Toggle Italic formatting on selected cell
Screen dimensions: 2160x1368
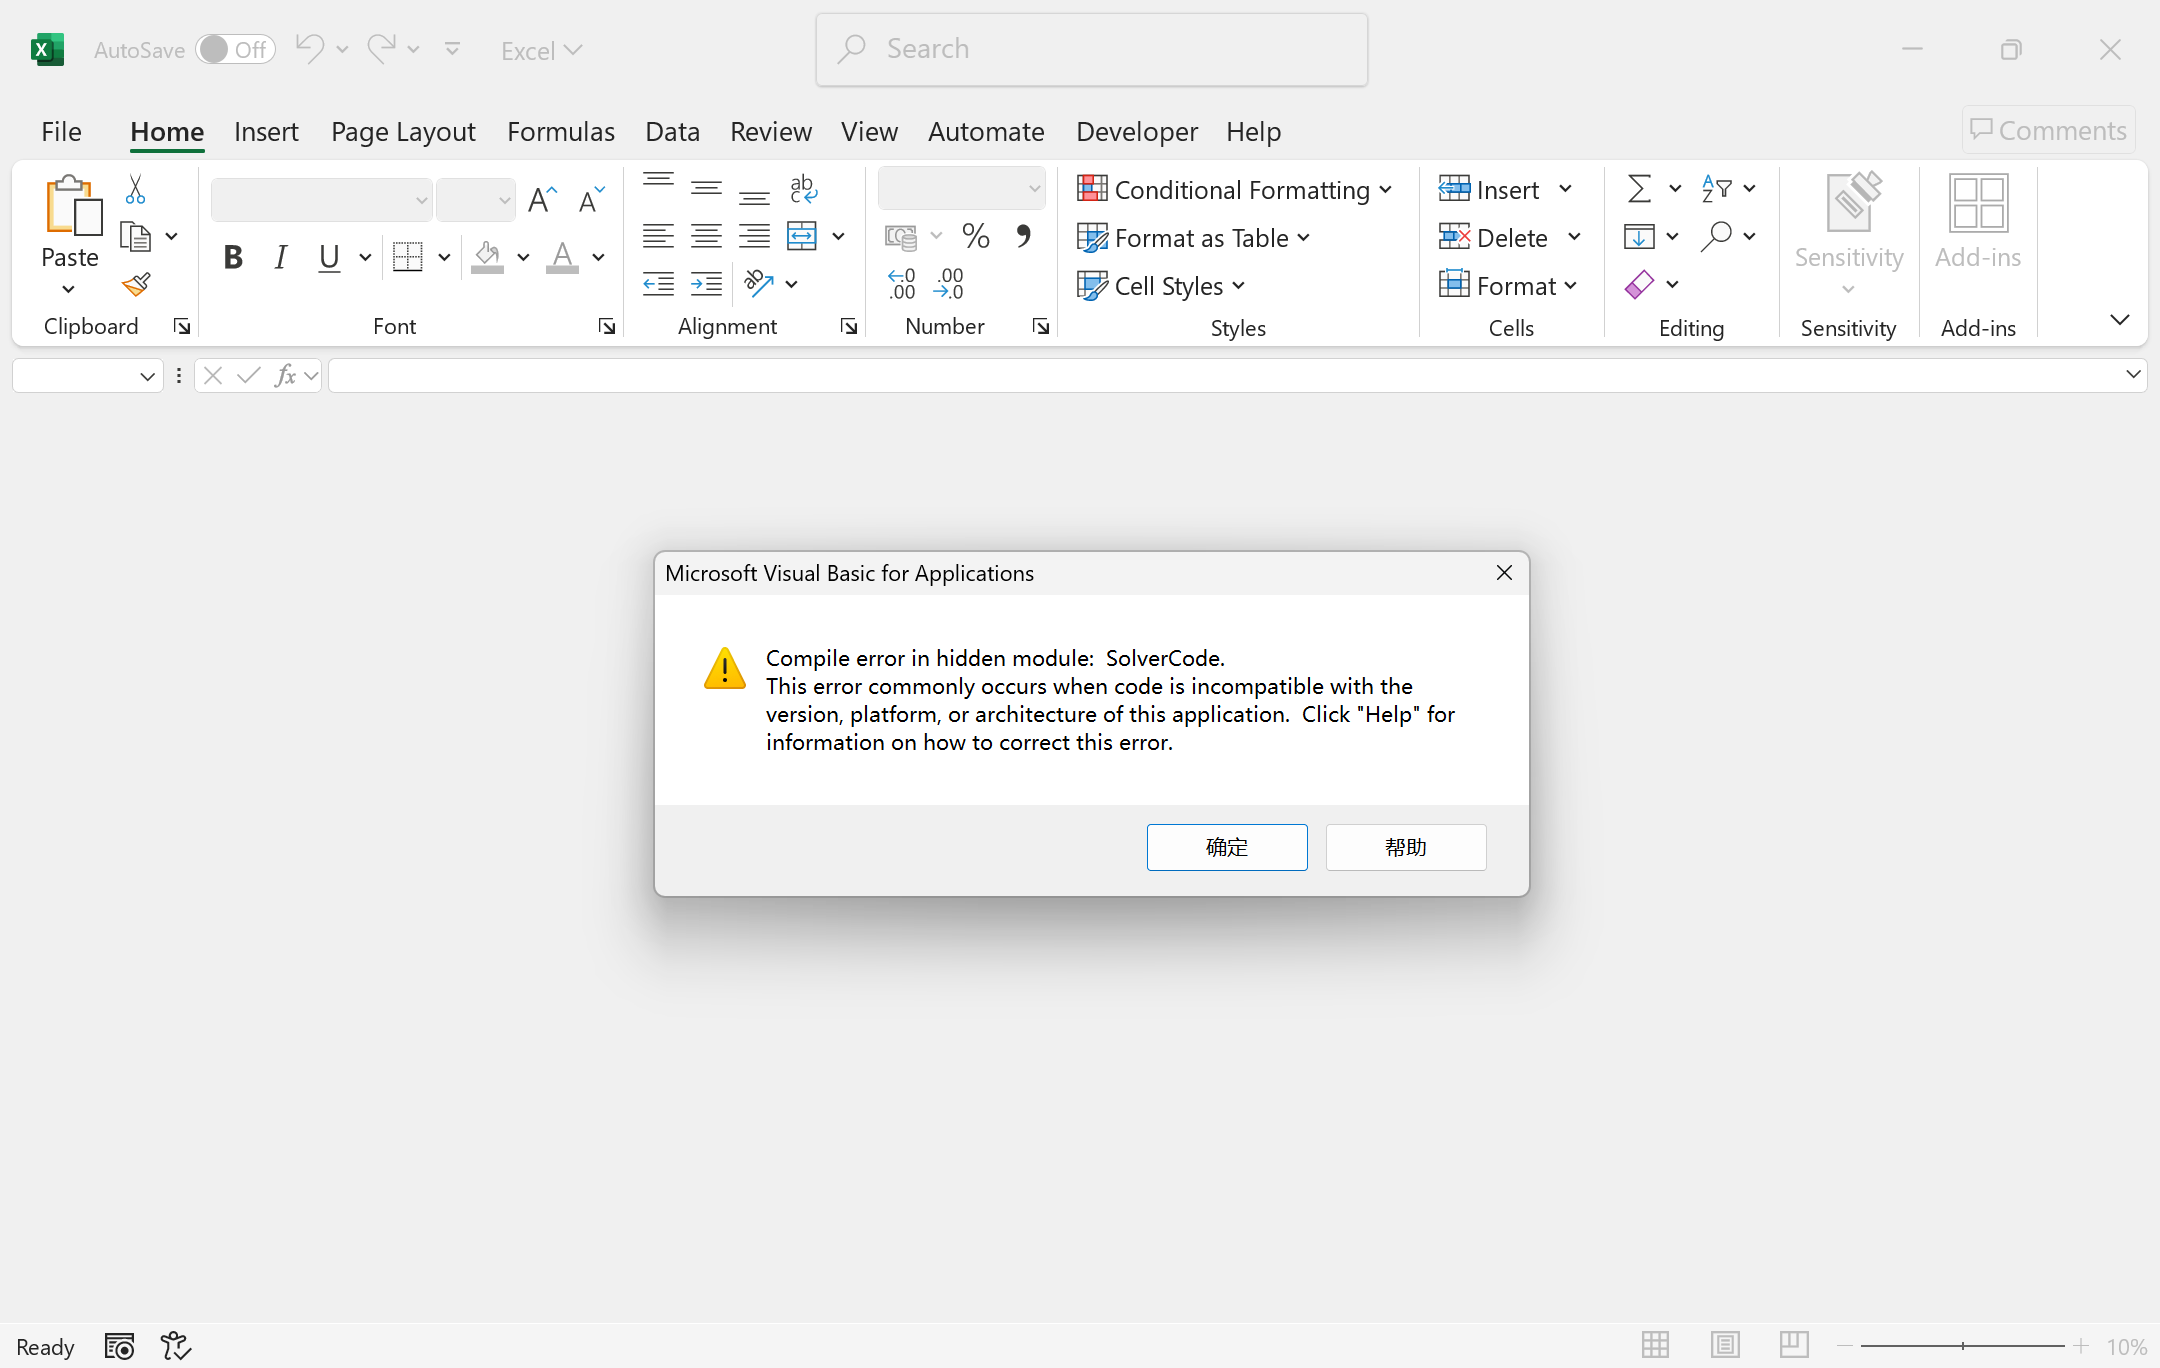pos(280,257)
